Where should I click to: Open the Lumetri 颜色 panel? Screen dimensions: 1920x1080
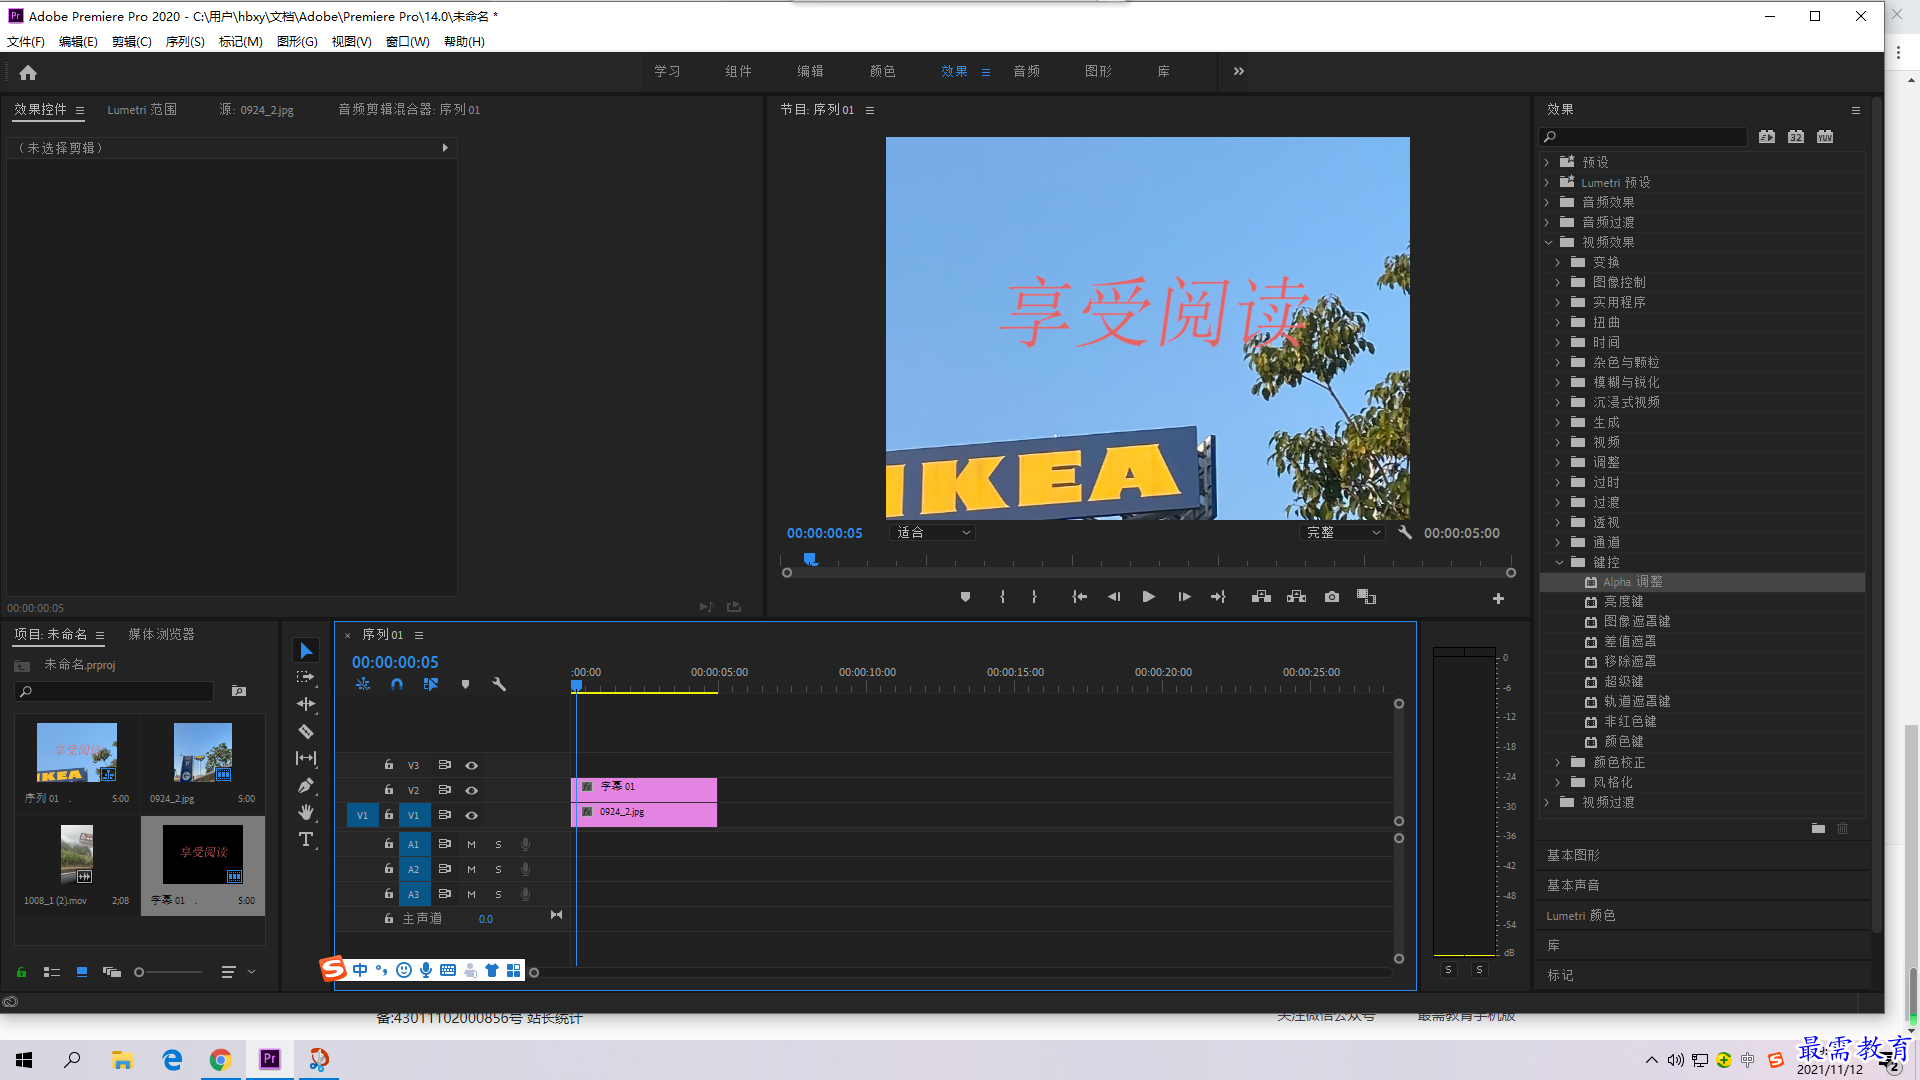click(x=1581, y=915)
